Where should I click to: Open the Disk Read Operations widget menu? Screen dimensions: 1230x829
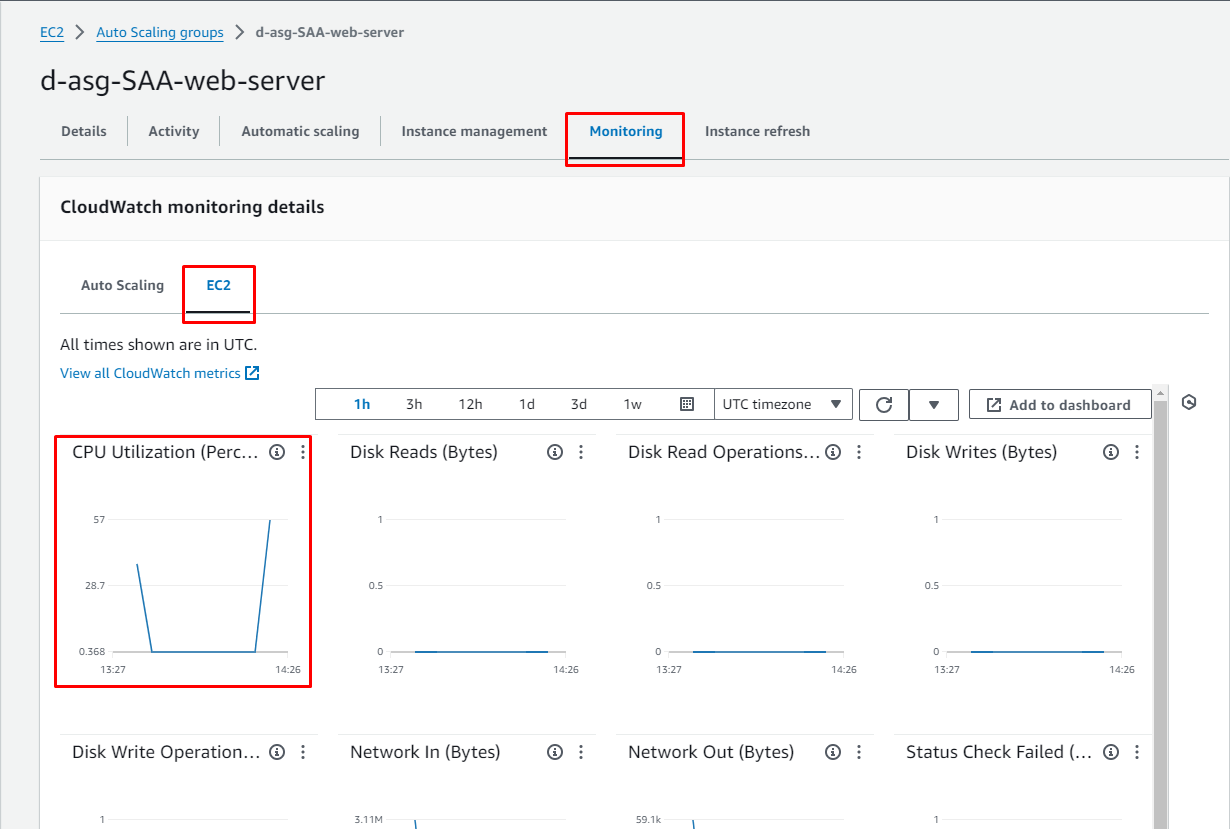[859, 452]
